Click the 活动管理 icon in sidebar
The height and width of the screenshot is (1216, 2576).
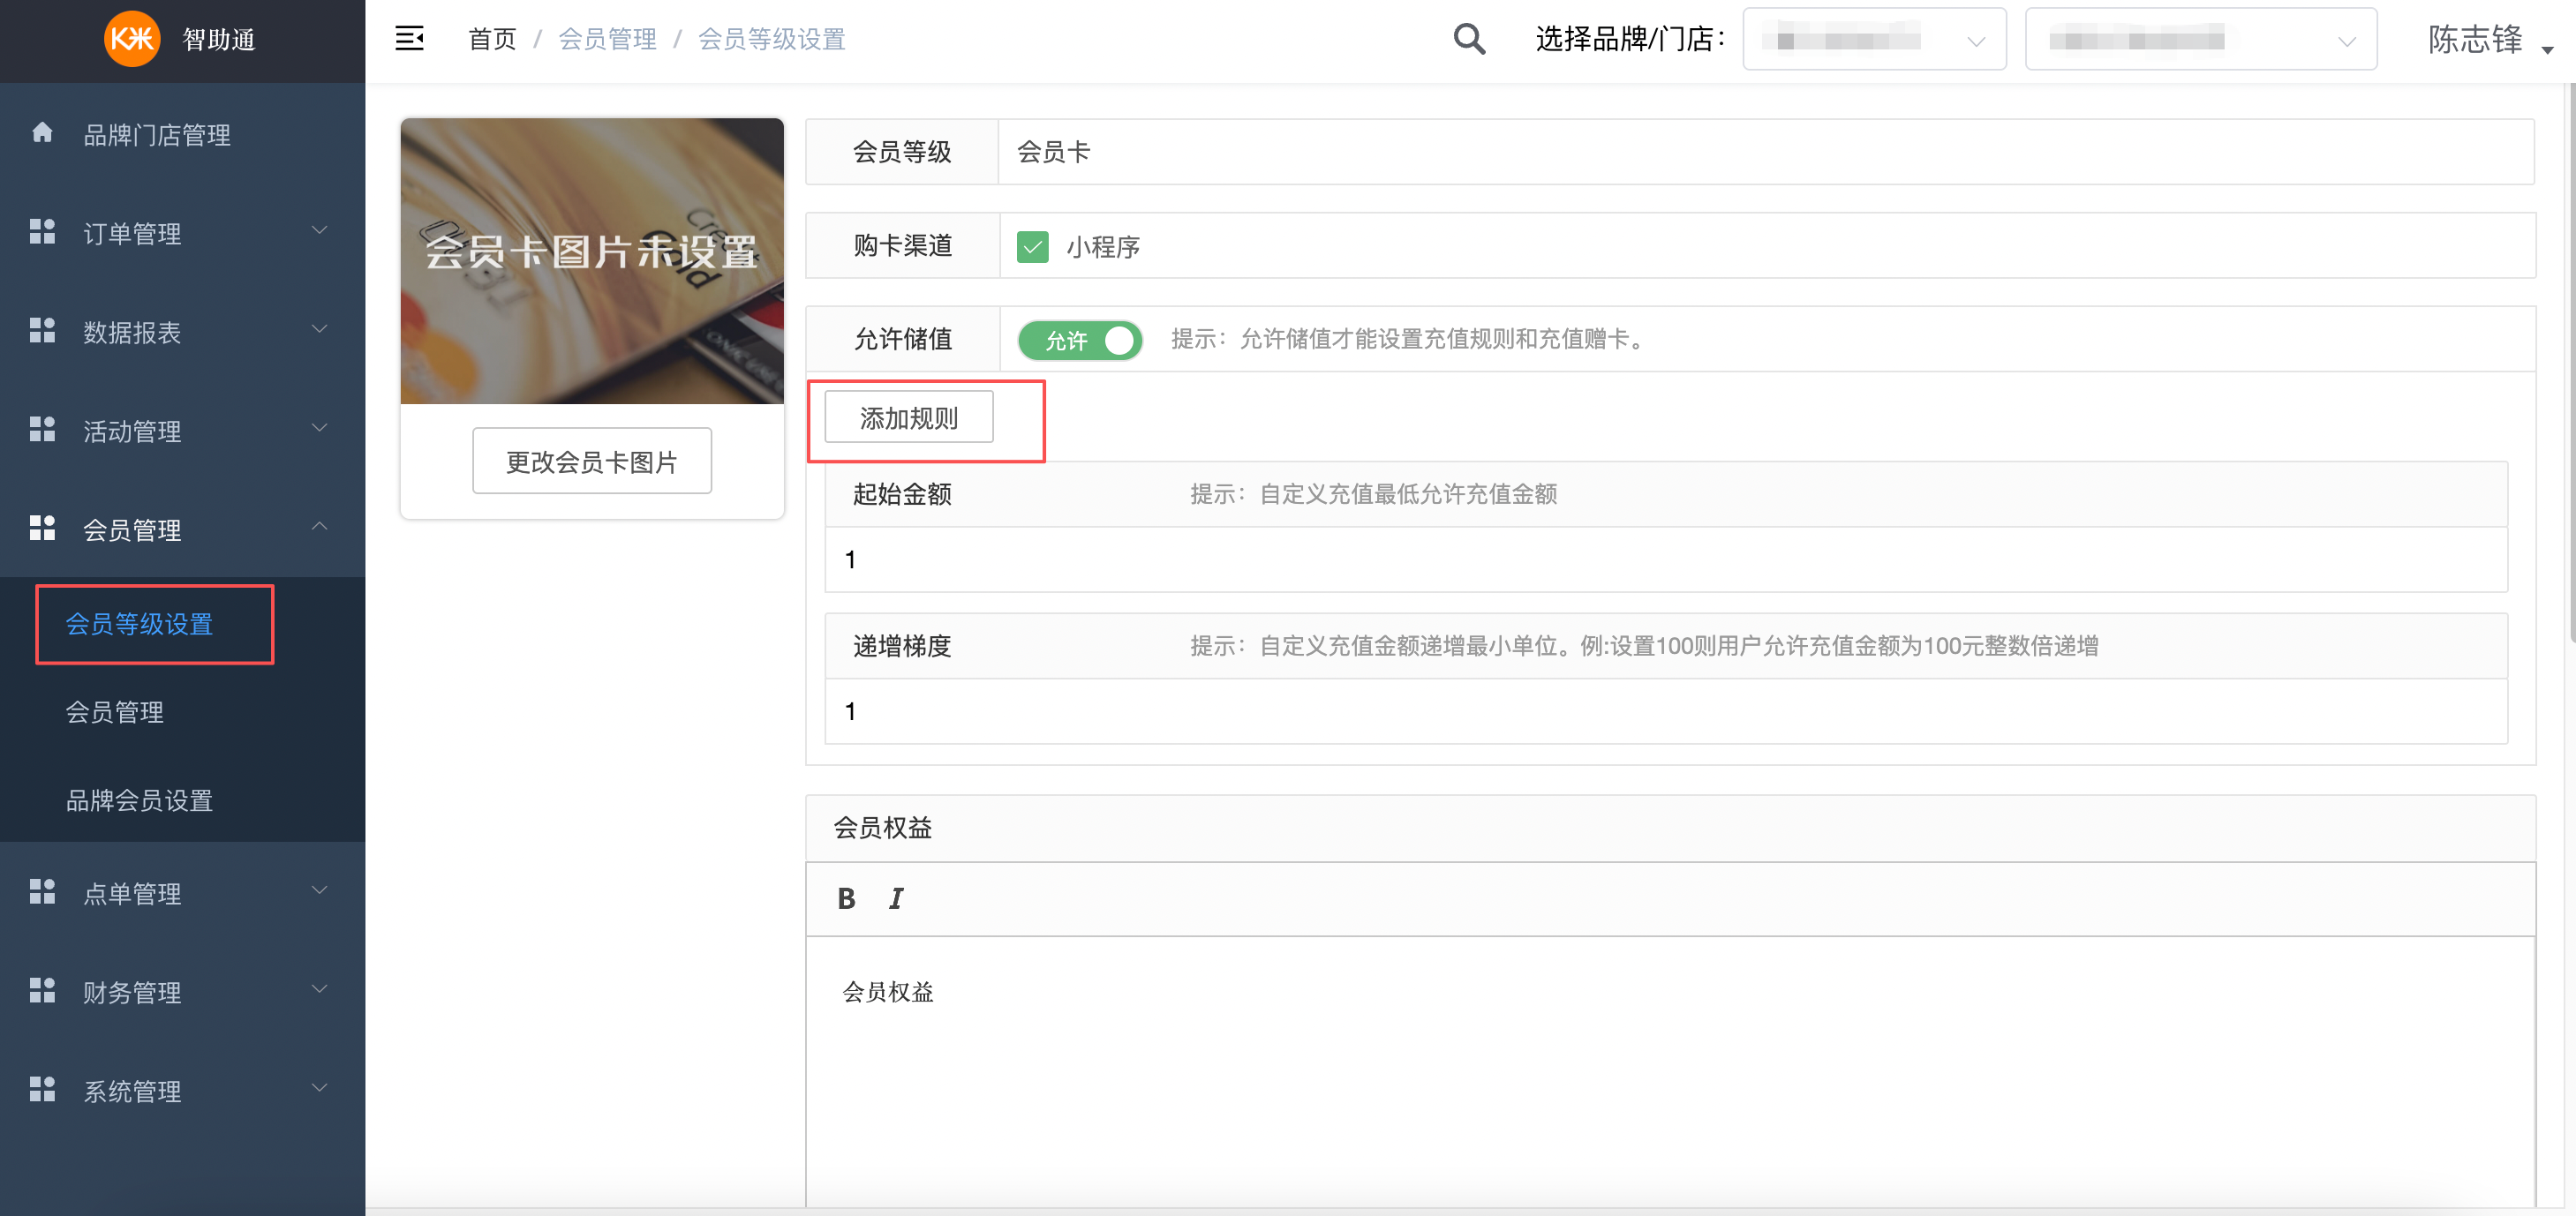point(42,429)
